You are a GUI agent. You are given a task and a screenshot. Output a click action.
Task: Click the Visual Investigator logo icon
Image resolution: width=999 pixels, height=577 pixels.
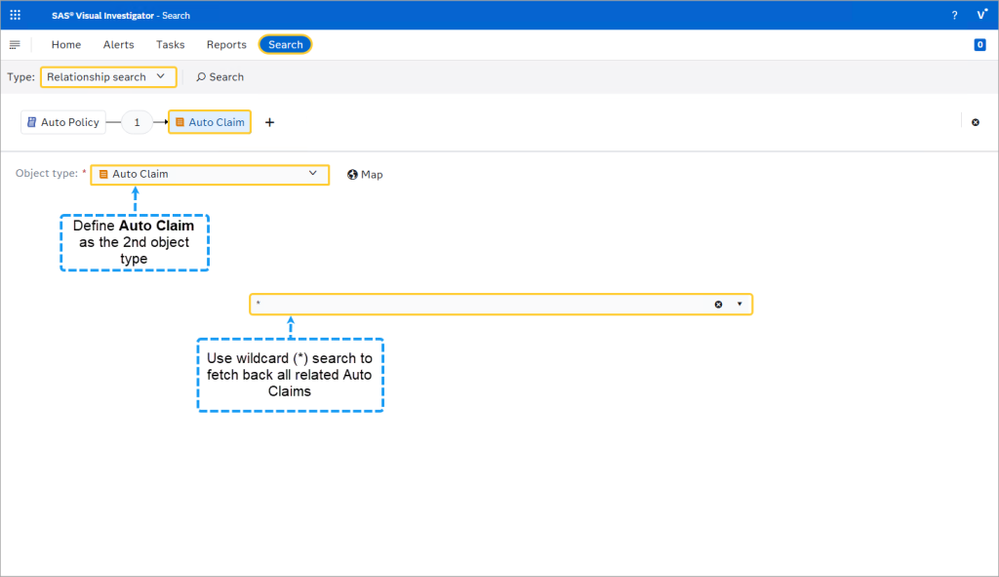(980, 14)
